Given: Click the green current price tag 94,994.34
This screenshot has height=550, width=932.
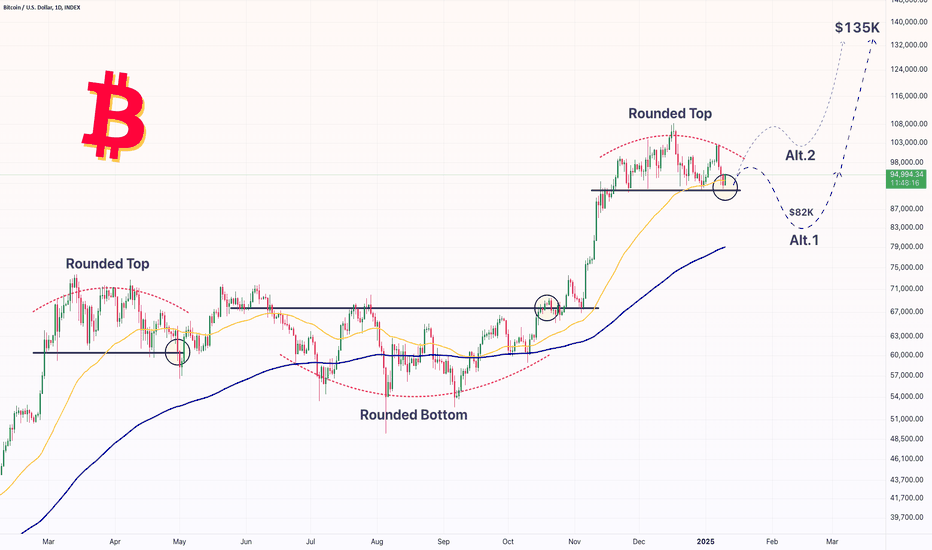Looking at the screenshot, I should pos(906,174).
